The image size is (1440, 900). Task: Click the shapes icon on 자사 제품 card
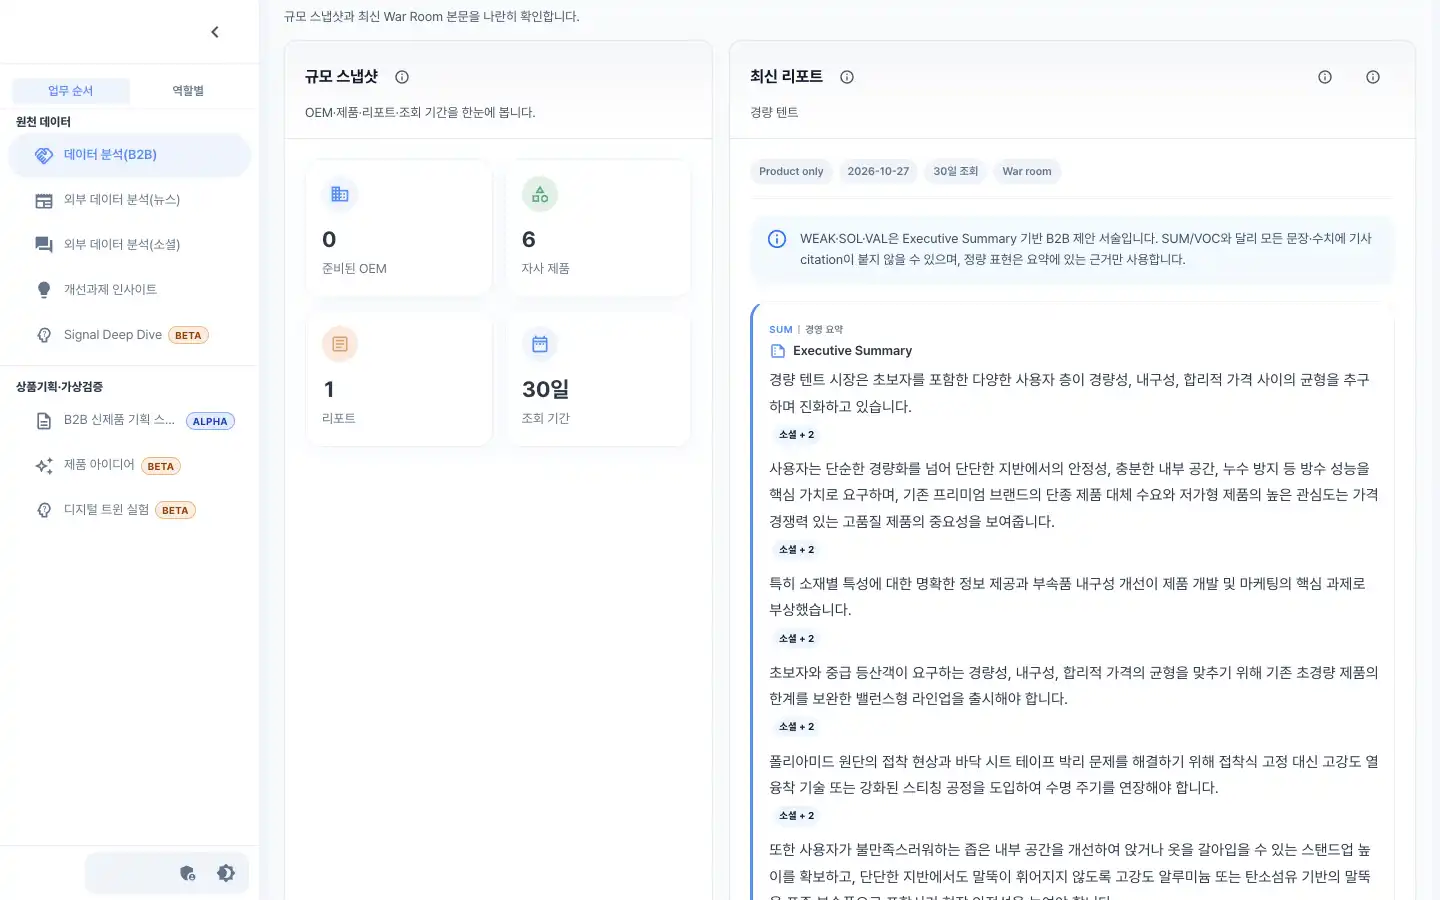tap(540, 194)
